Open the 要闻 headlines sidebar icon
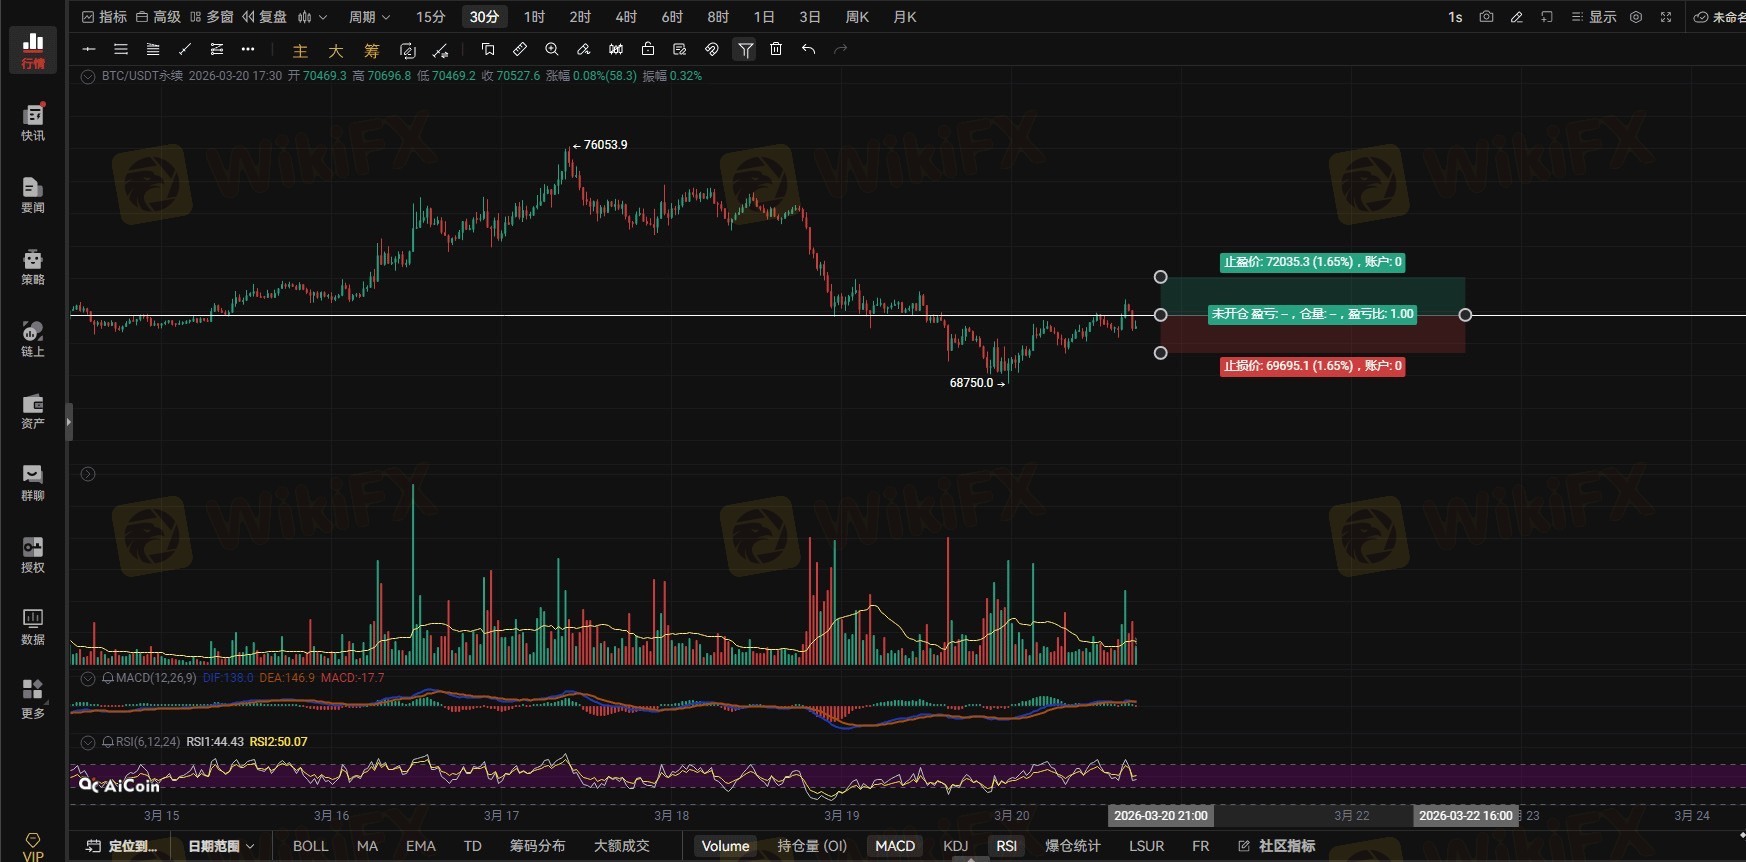The height and width of the screenshot is (862, 1746). (x=33, y=194)
